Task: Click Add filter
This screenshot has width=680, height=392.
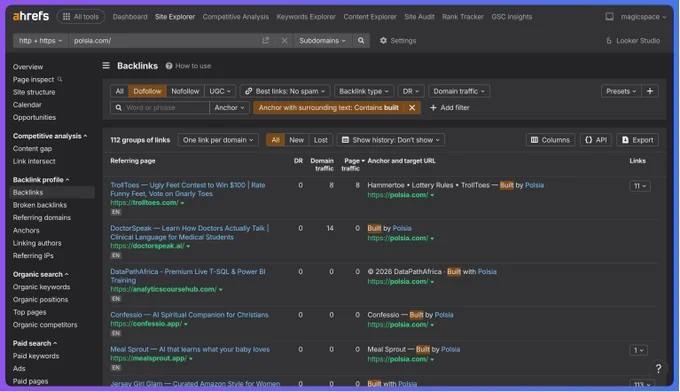Action: pos(450,108)
